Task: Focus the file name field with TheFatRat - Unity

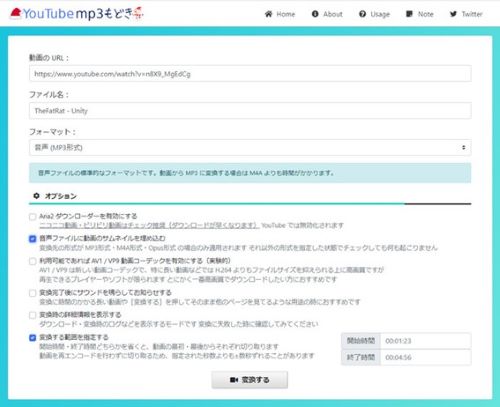Action: click(250, 111)
